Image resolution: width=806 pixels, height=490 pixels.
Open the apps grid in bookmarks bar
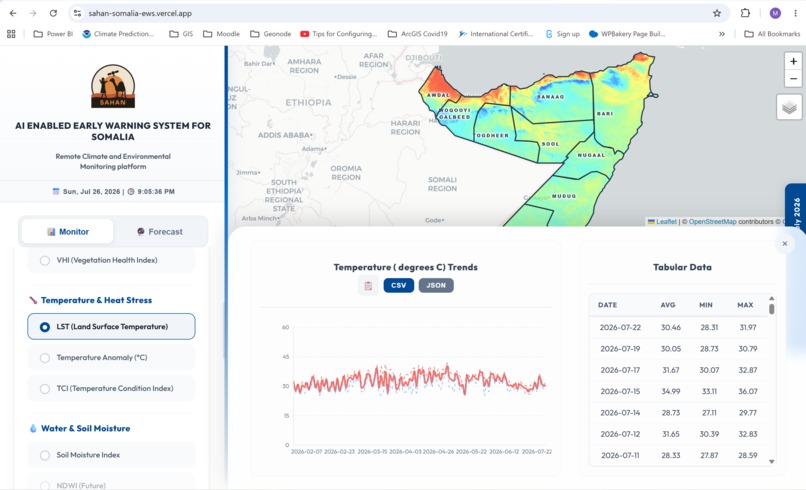click(11, 34)
